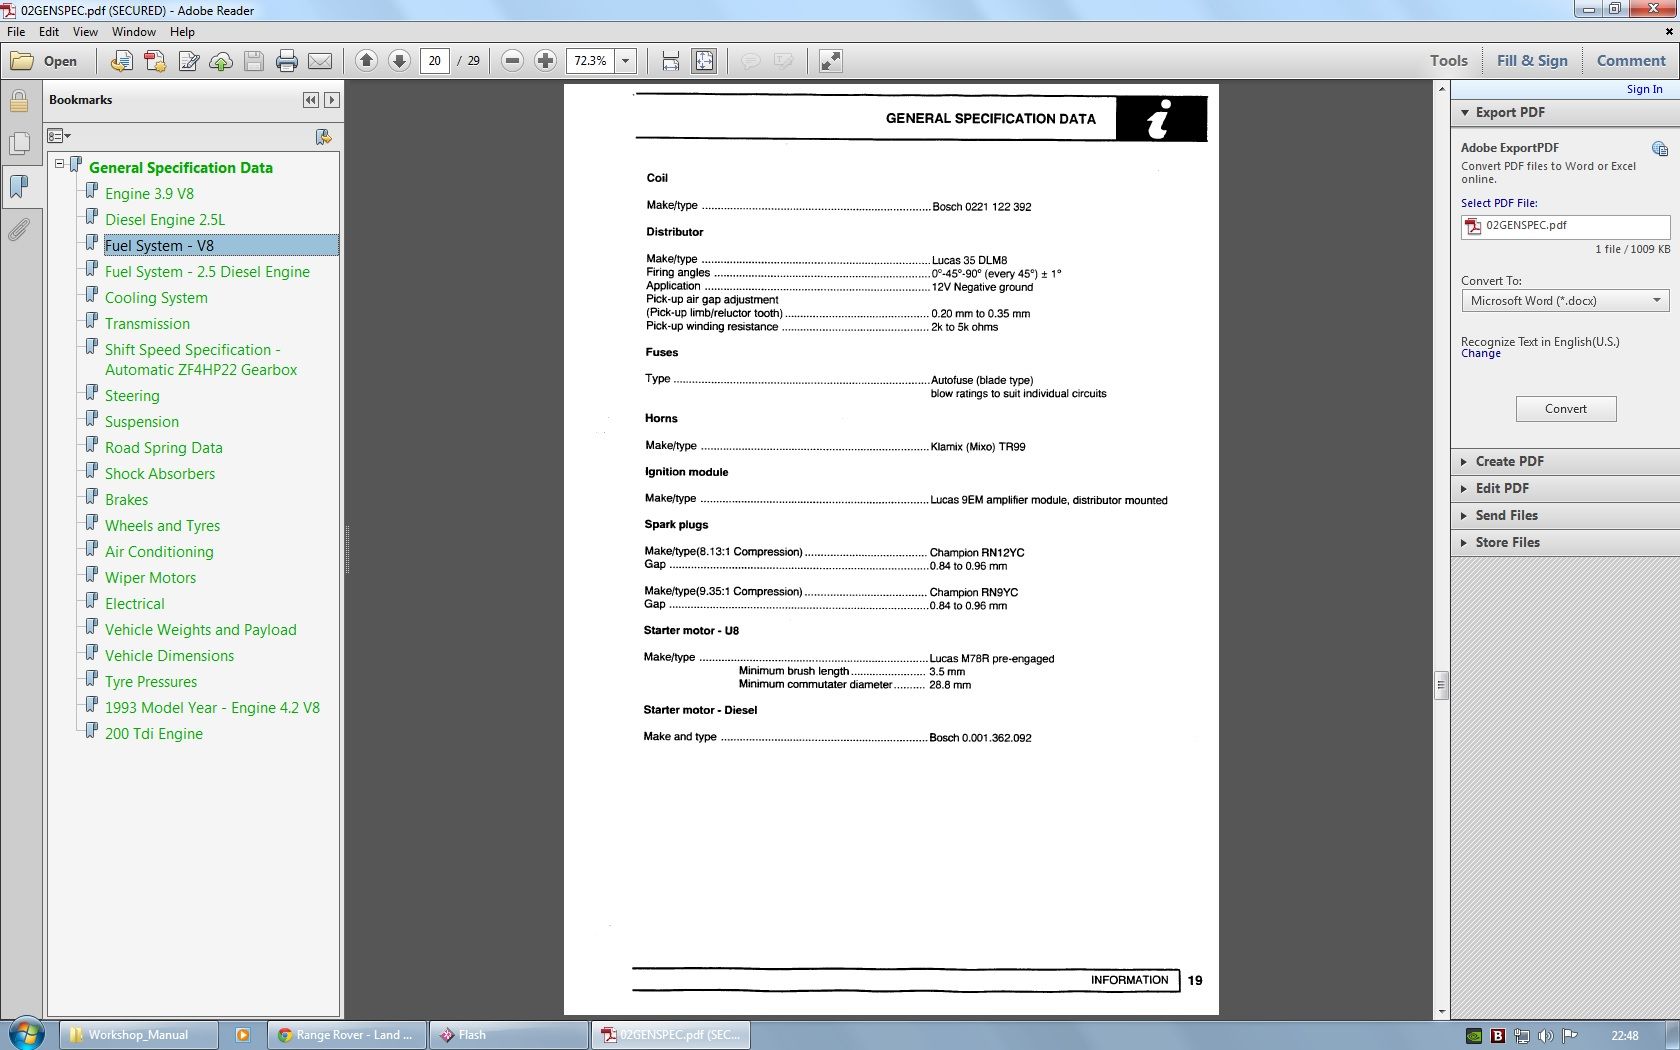The image size is (1680, 1050).
Task: Open the Help menu
Action: (x=182, y=32)
